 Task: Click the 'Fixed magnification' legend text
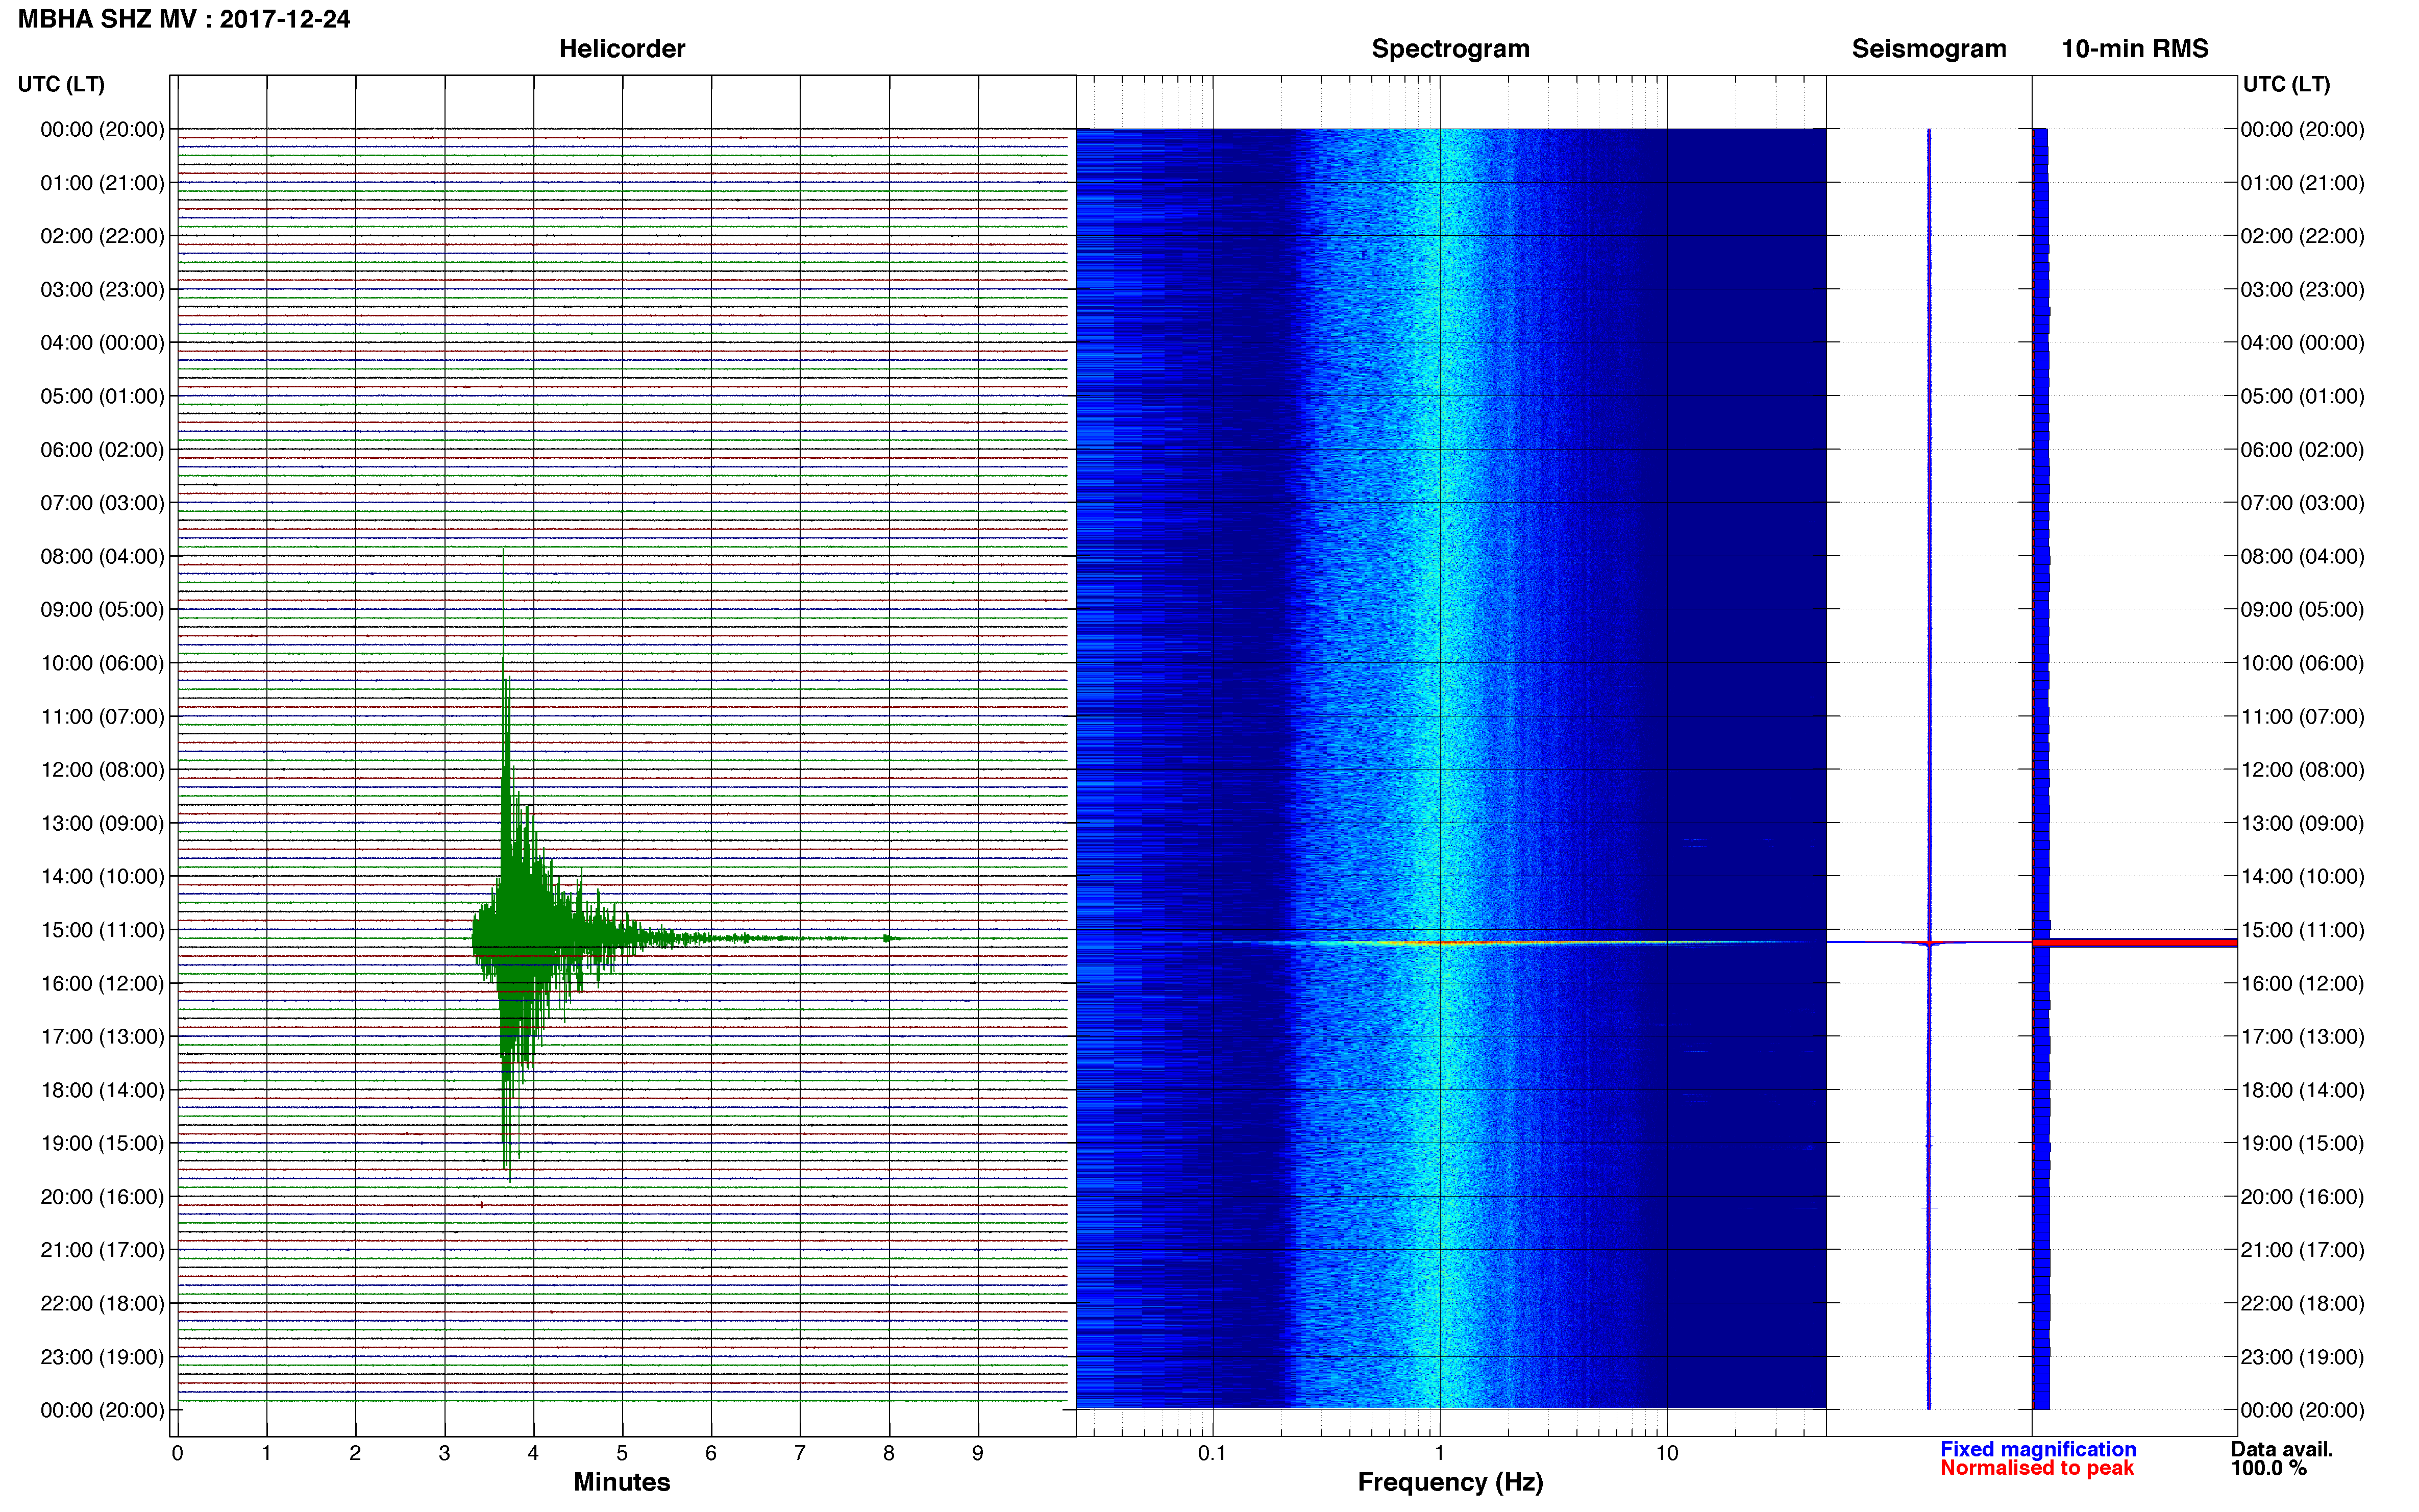coord(2038,1449)
